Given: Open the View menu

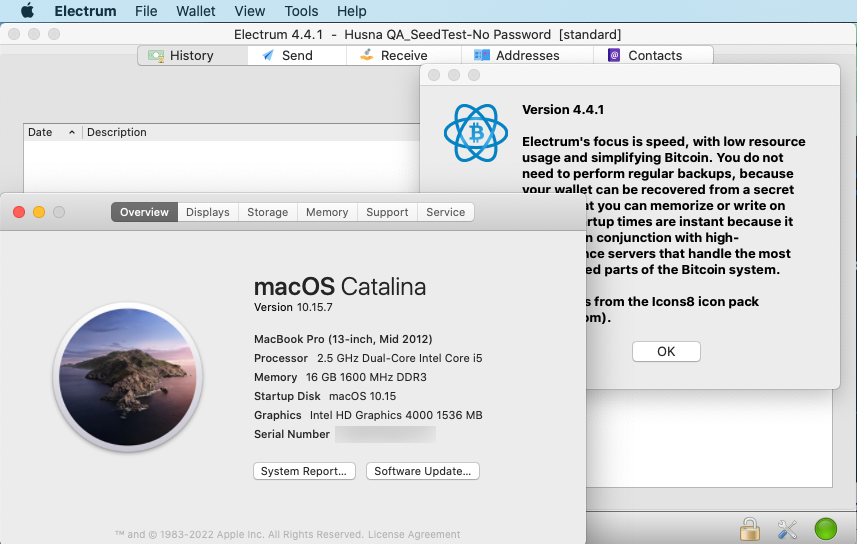Looking at the screenshot, I should [250, 11].
